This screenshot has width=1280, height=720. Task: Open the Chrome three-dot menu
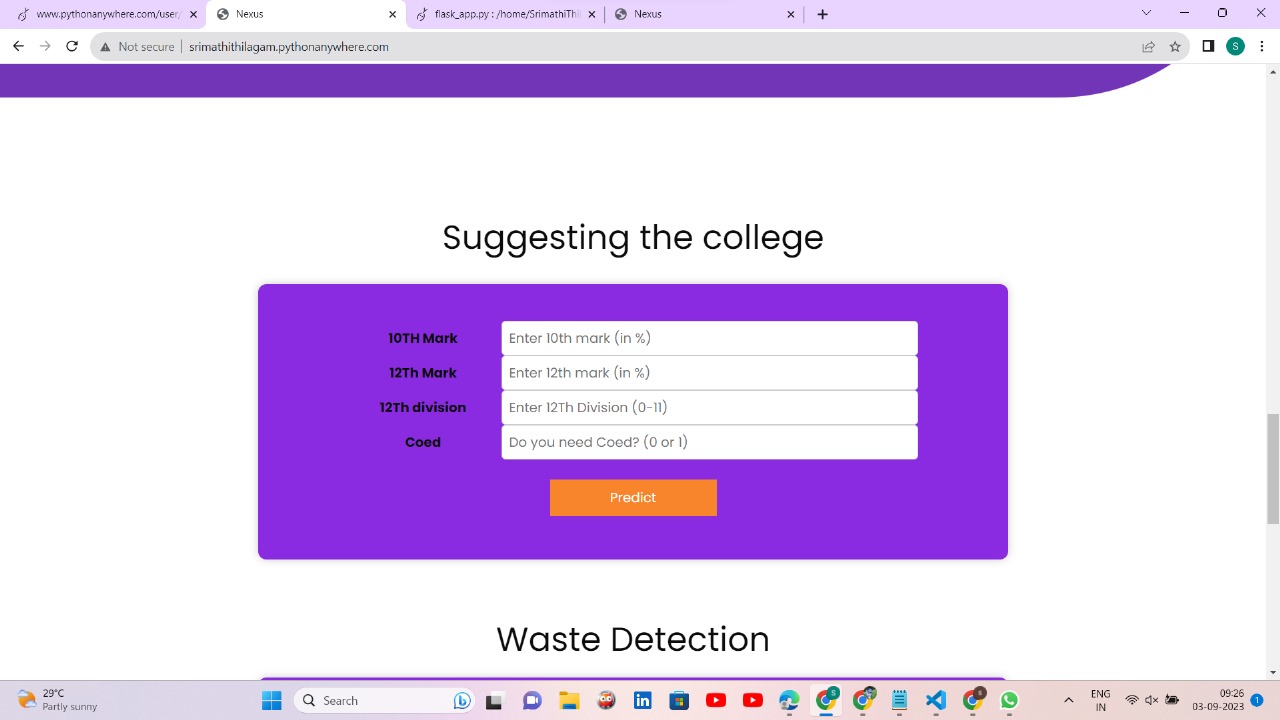1262,46
